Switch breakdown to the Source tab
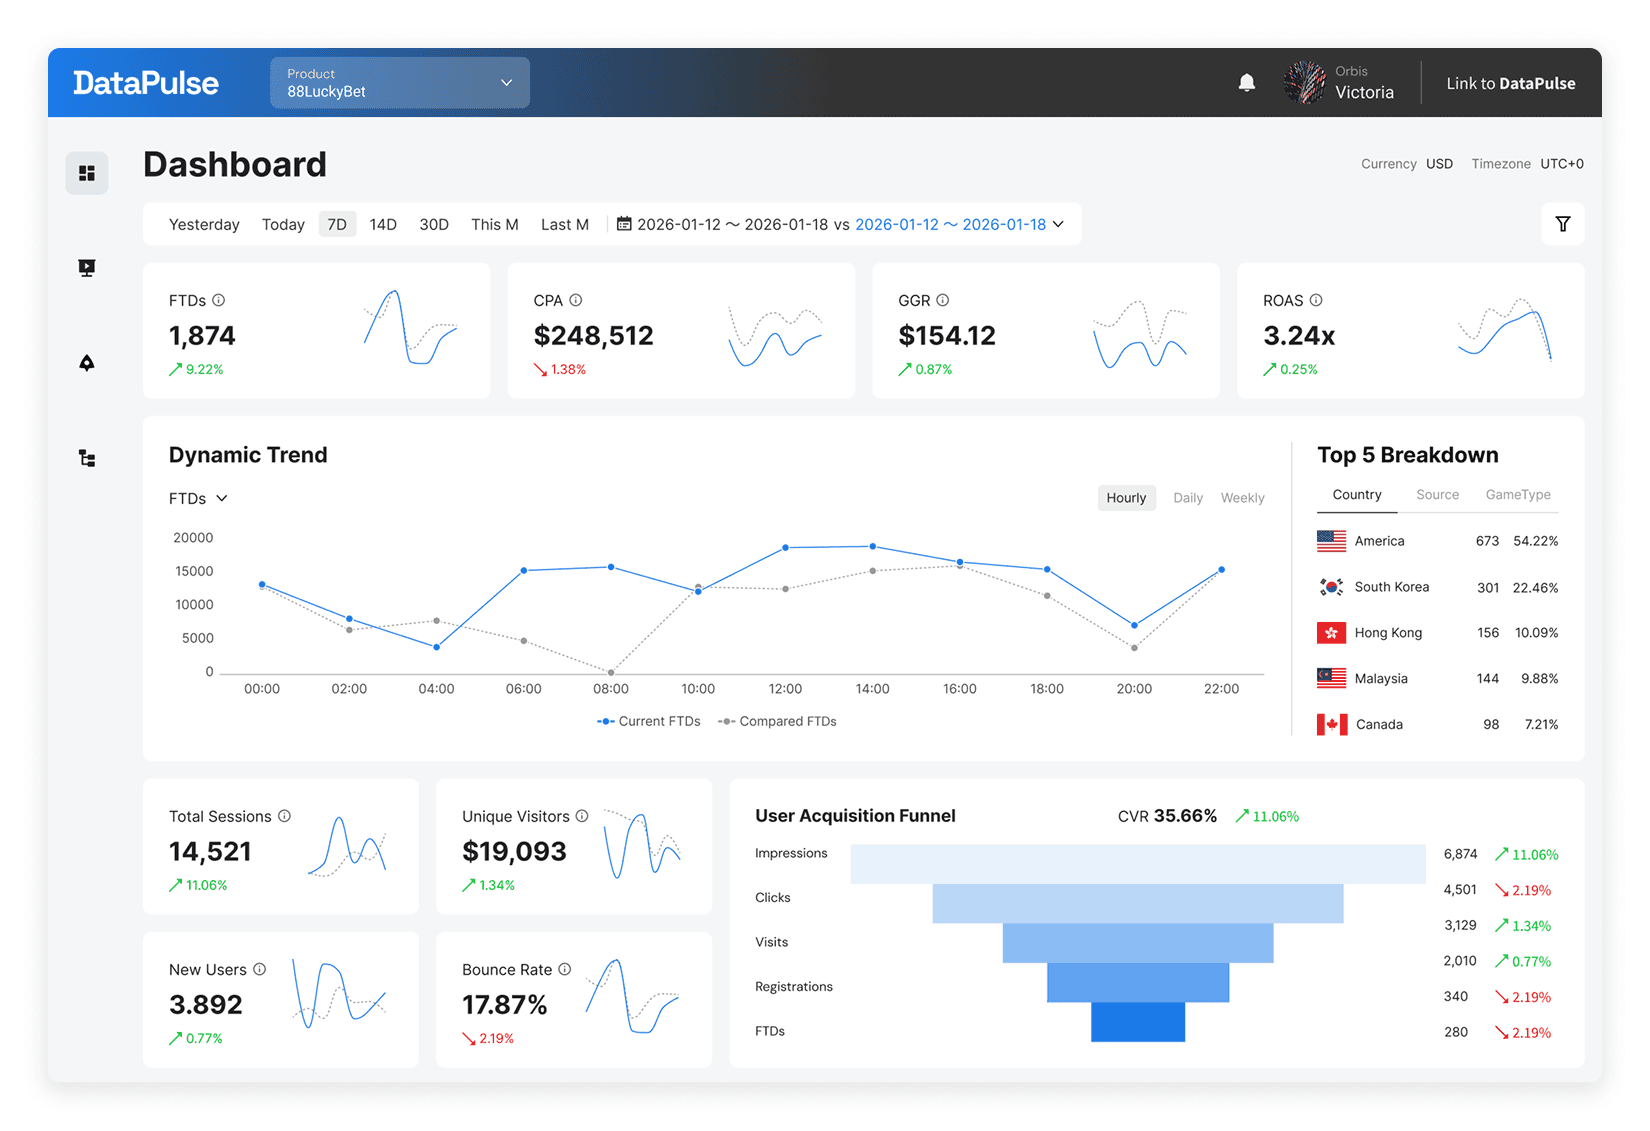 pyautogui.click(x=1437, y=494)
